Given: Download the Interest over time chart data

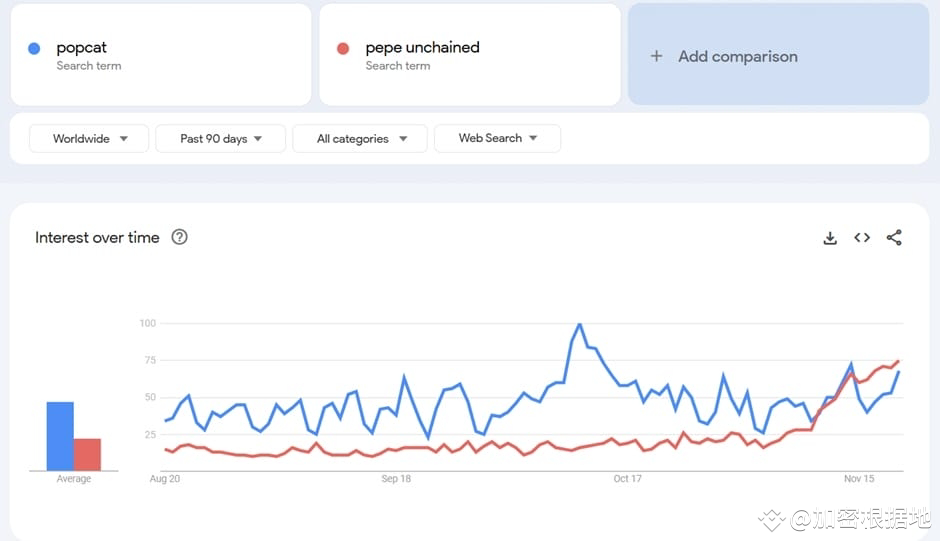Looking at the screenshot, I should (x=829, y=238).
